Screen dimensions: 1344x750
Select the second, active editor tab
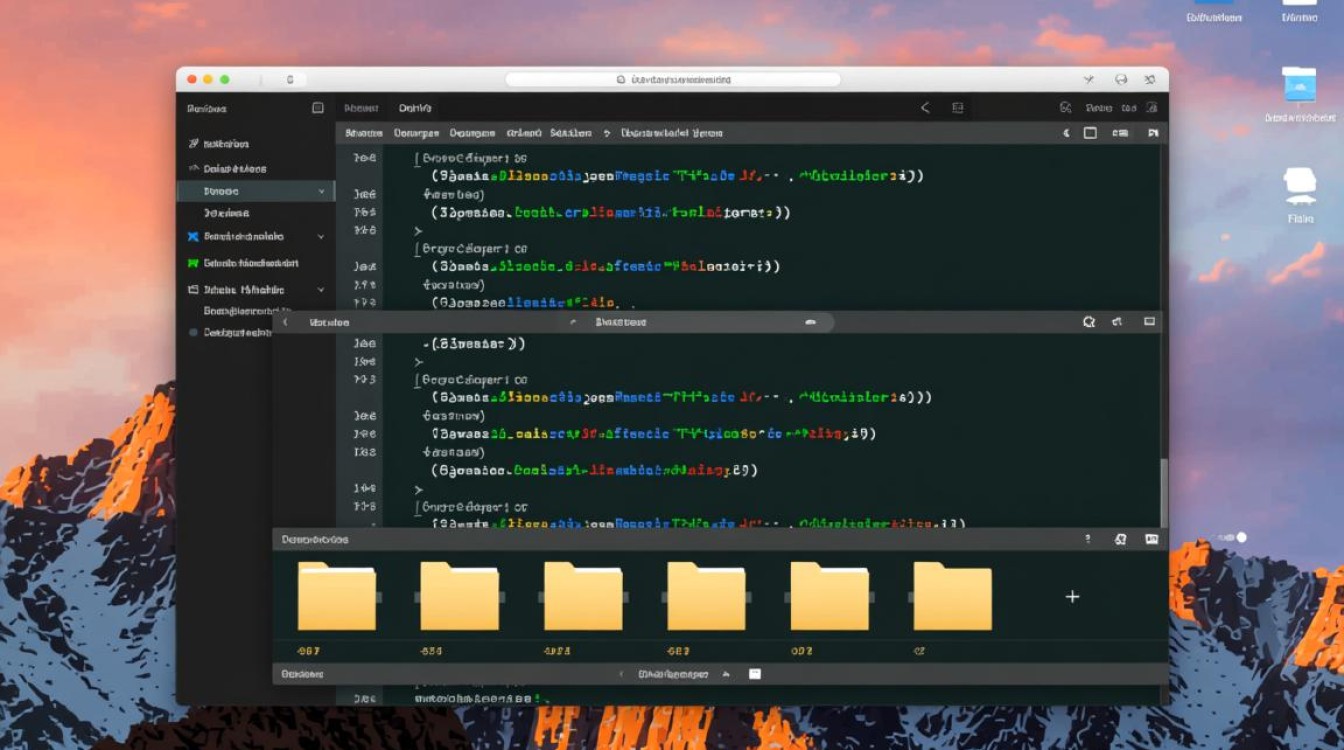pos(415,108)
